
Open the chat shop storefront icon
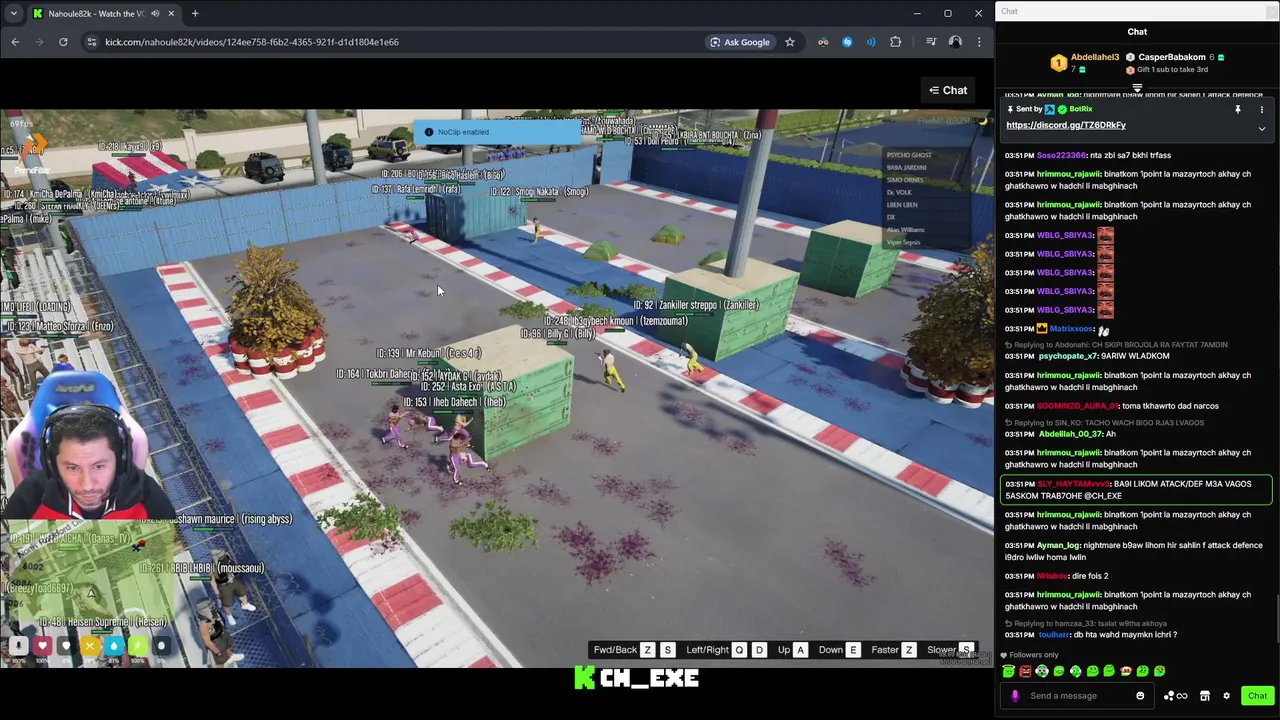1205,696
